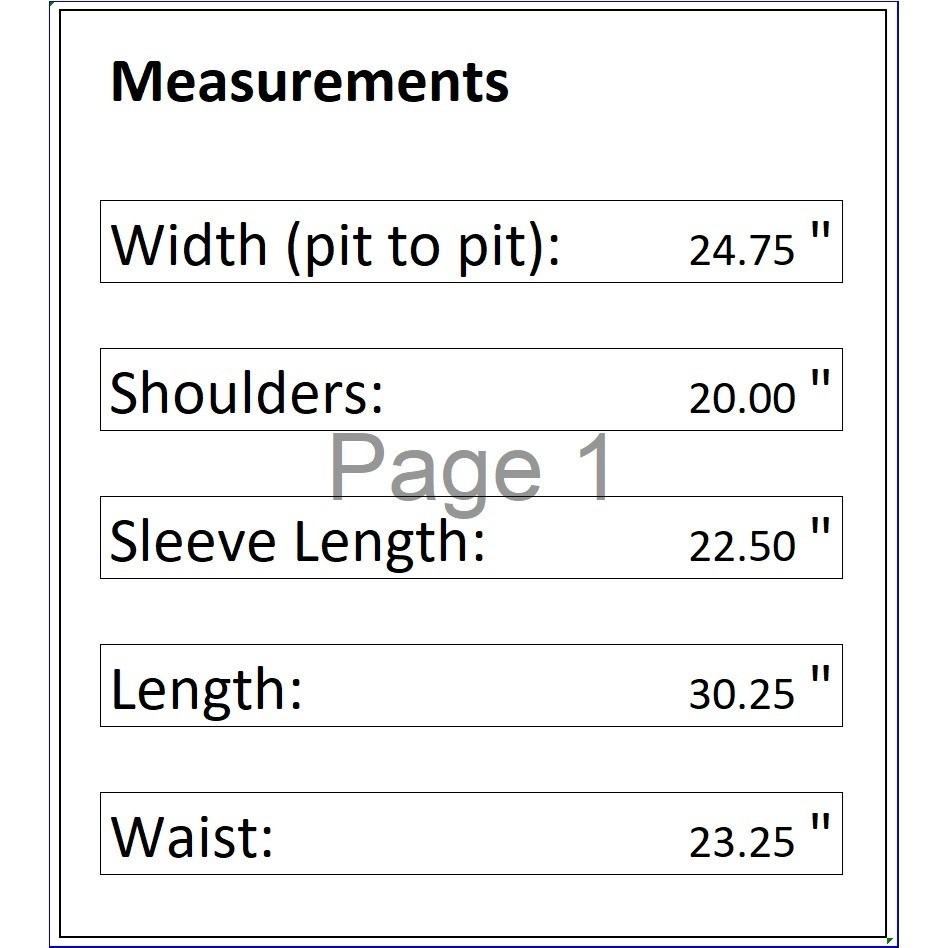Select the inch mark after 30.25

tap(820, 680)
